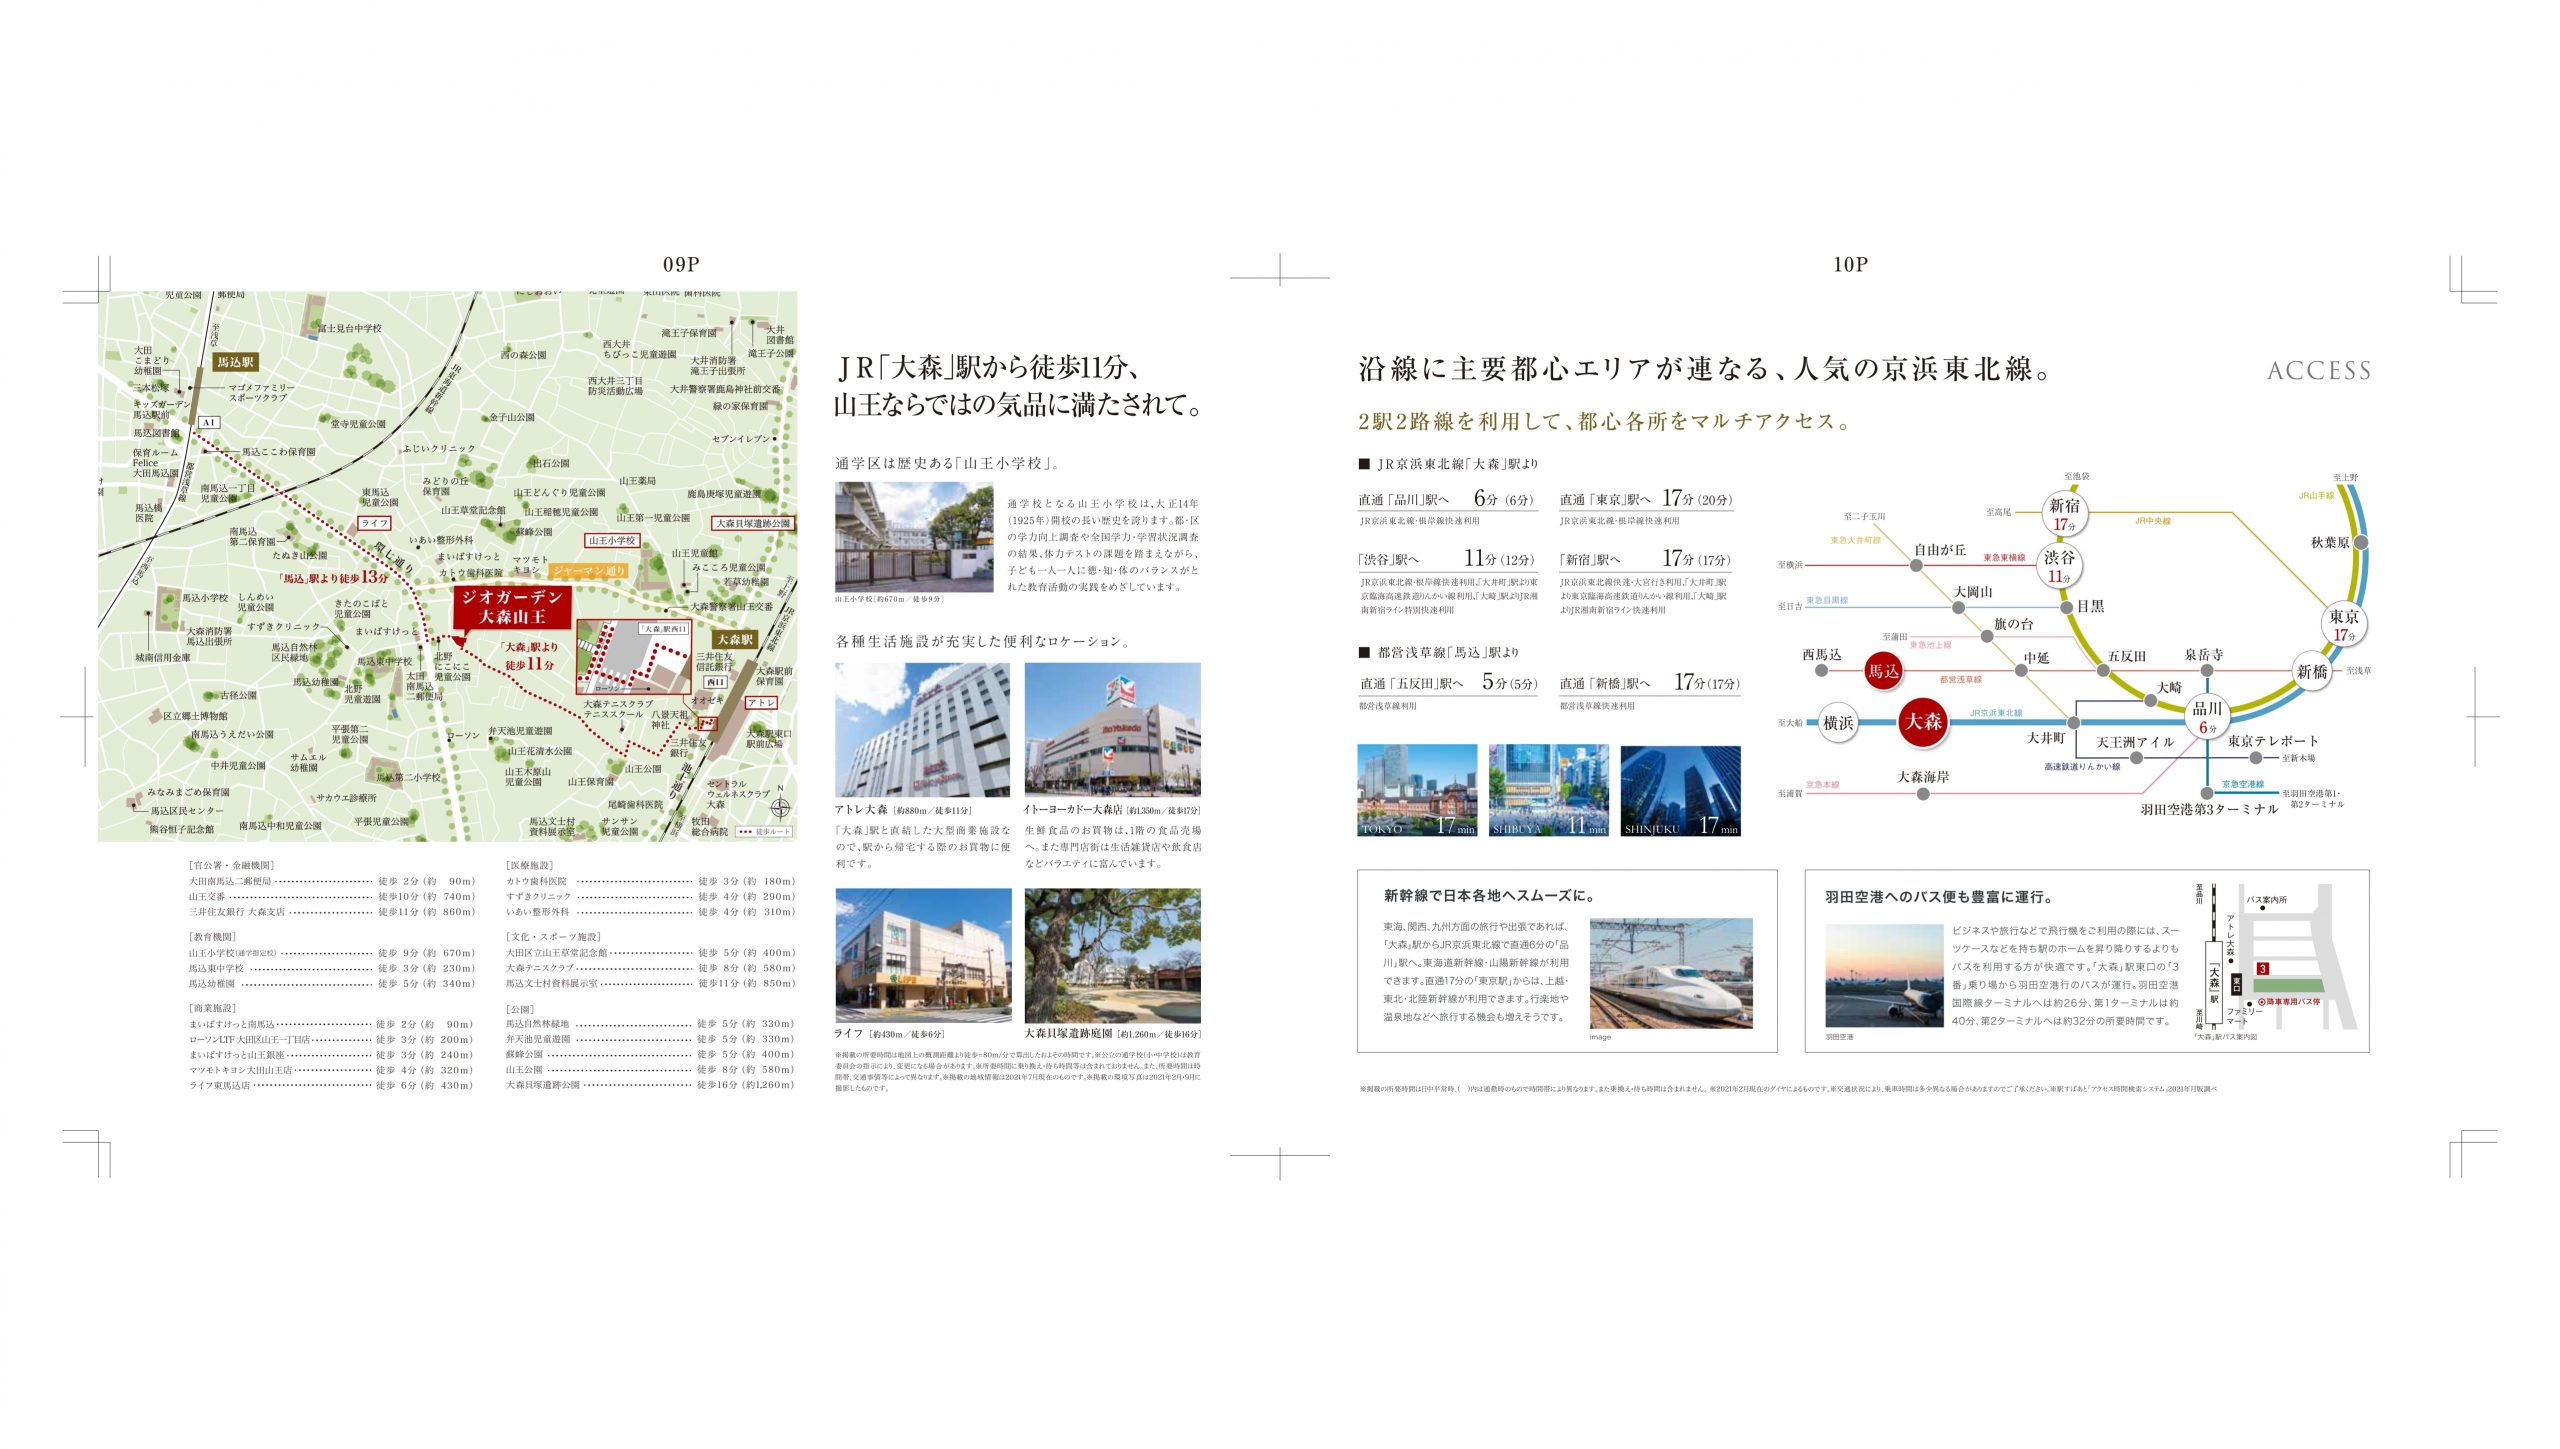
Task: Click the 東京テレポート station label
Action: pos(2272,741)
